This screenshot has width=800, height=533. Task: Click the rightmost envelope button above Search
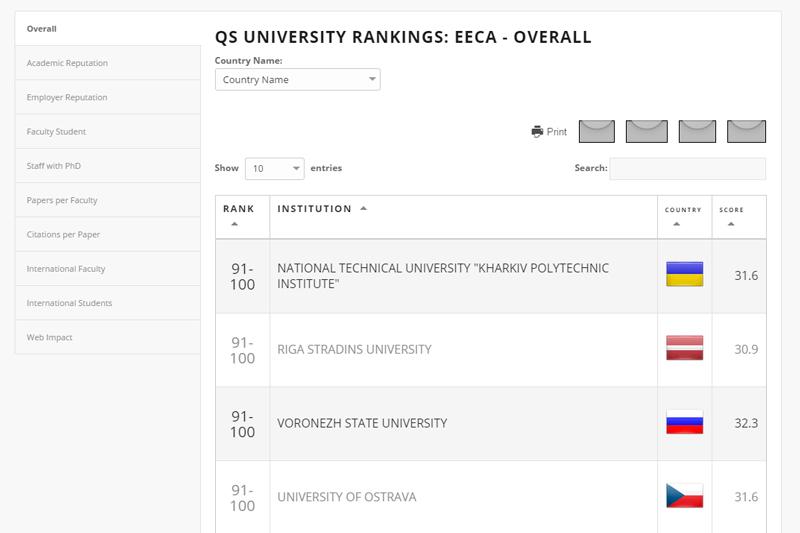[x=745, y=131]
